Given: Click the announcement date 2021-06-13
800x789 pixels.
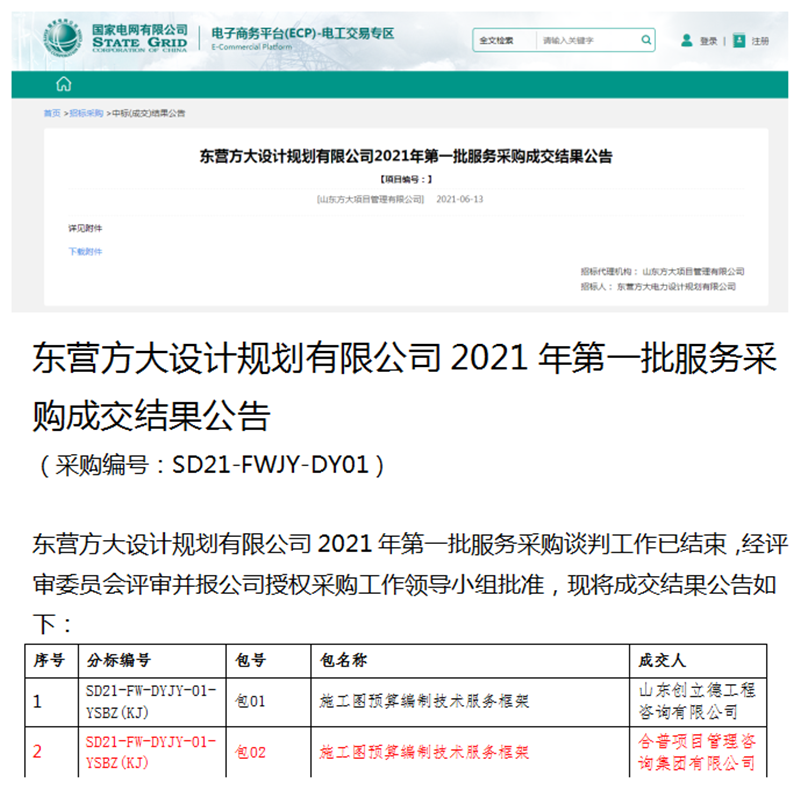Looking at the screenshot, I should click(x=460, y=199).
